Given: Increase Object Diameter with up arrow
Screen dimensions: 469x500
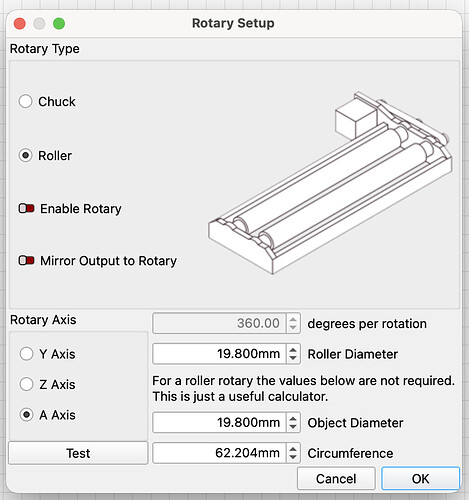Looking at the screenshot, I should point(293,418).
